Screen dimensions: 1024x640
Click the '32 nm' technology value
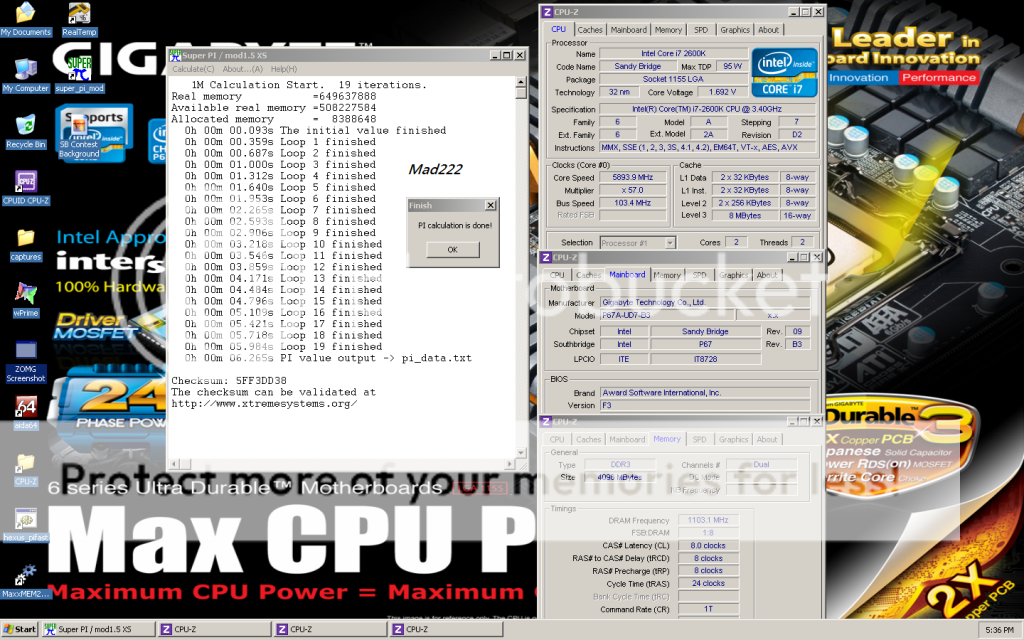pos(619,92)
